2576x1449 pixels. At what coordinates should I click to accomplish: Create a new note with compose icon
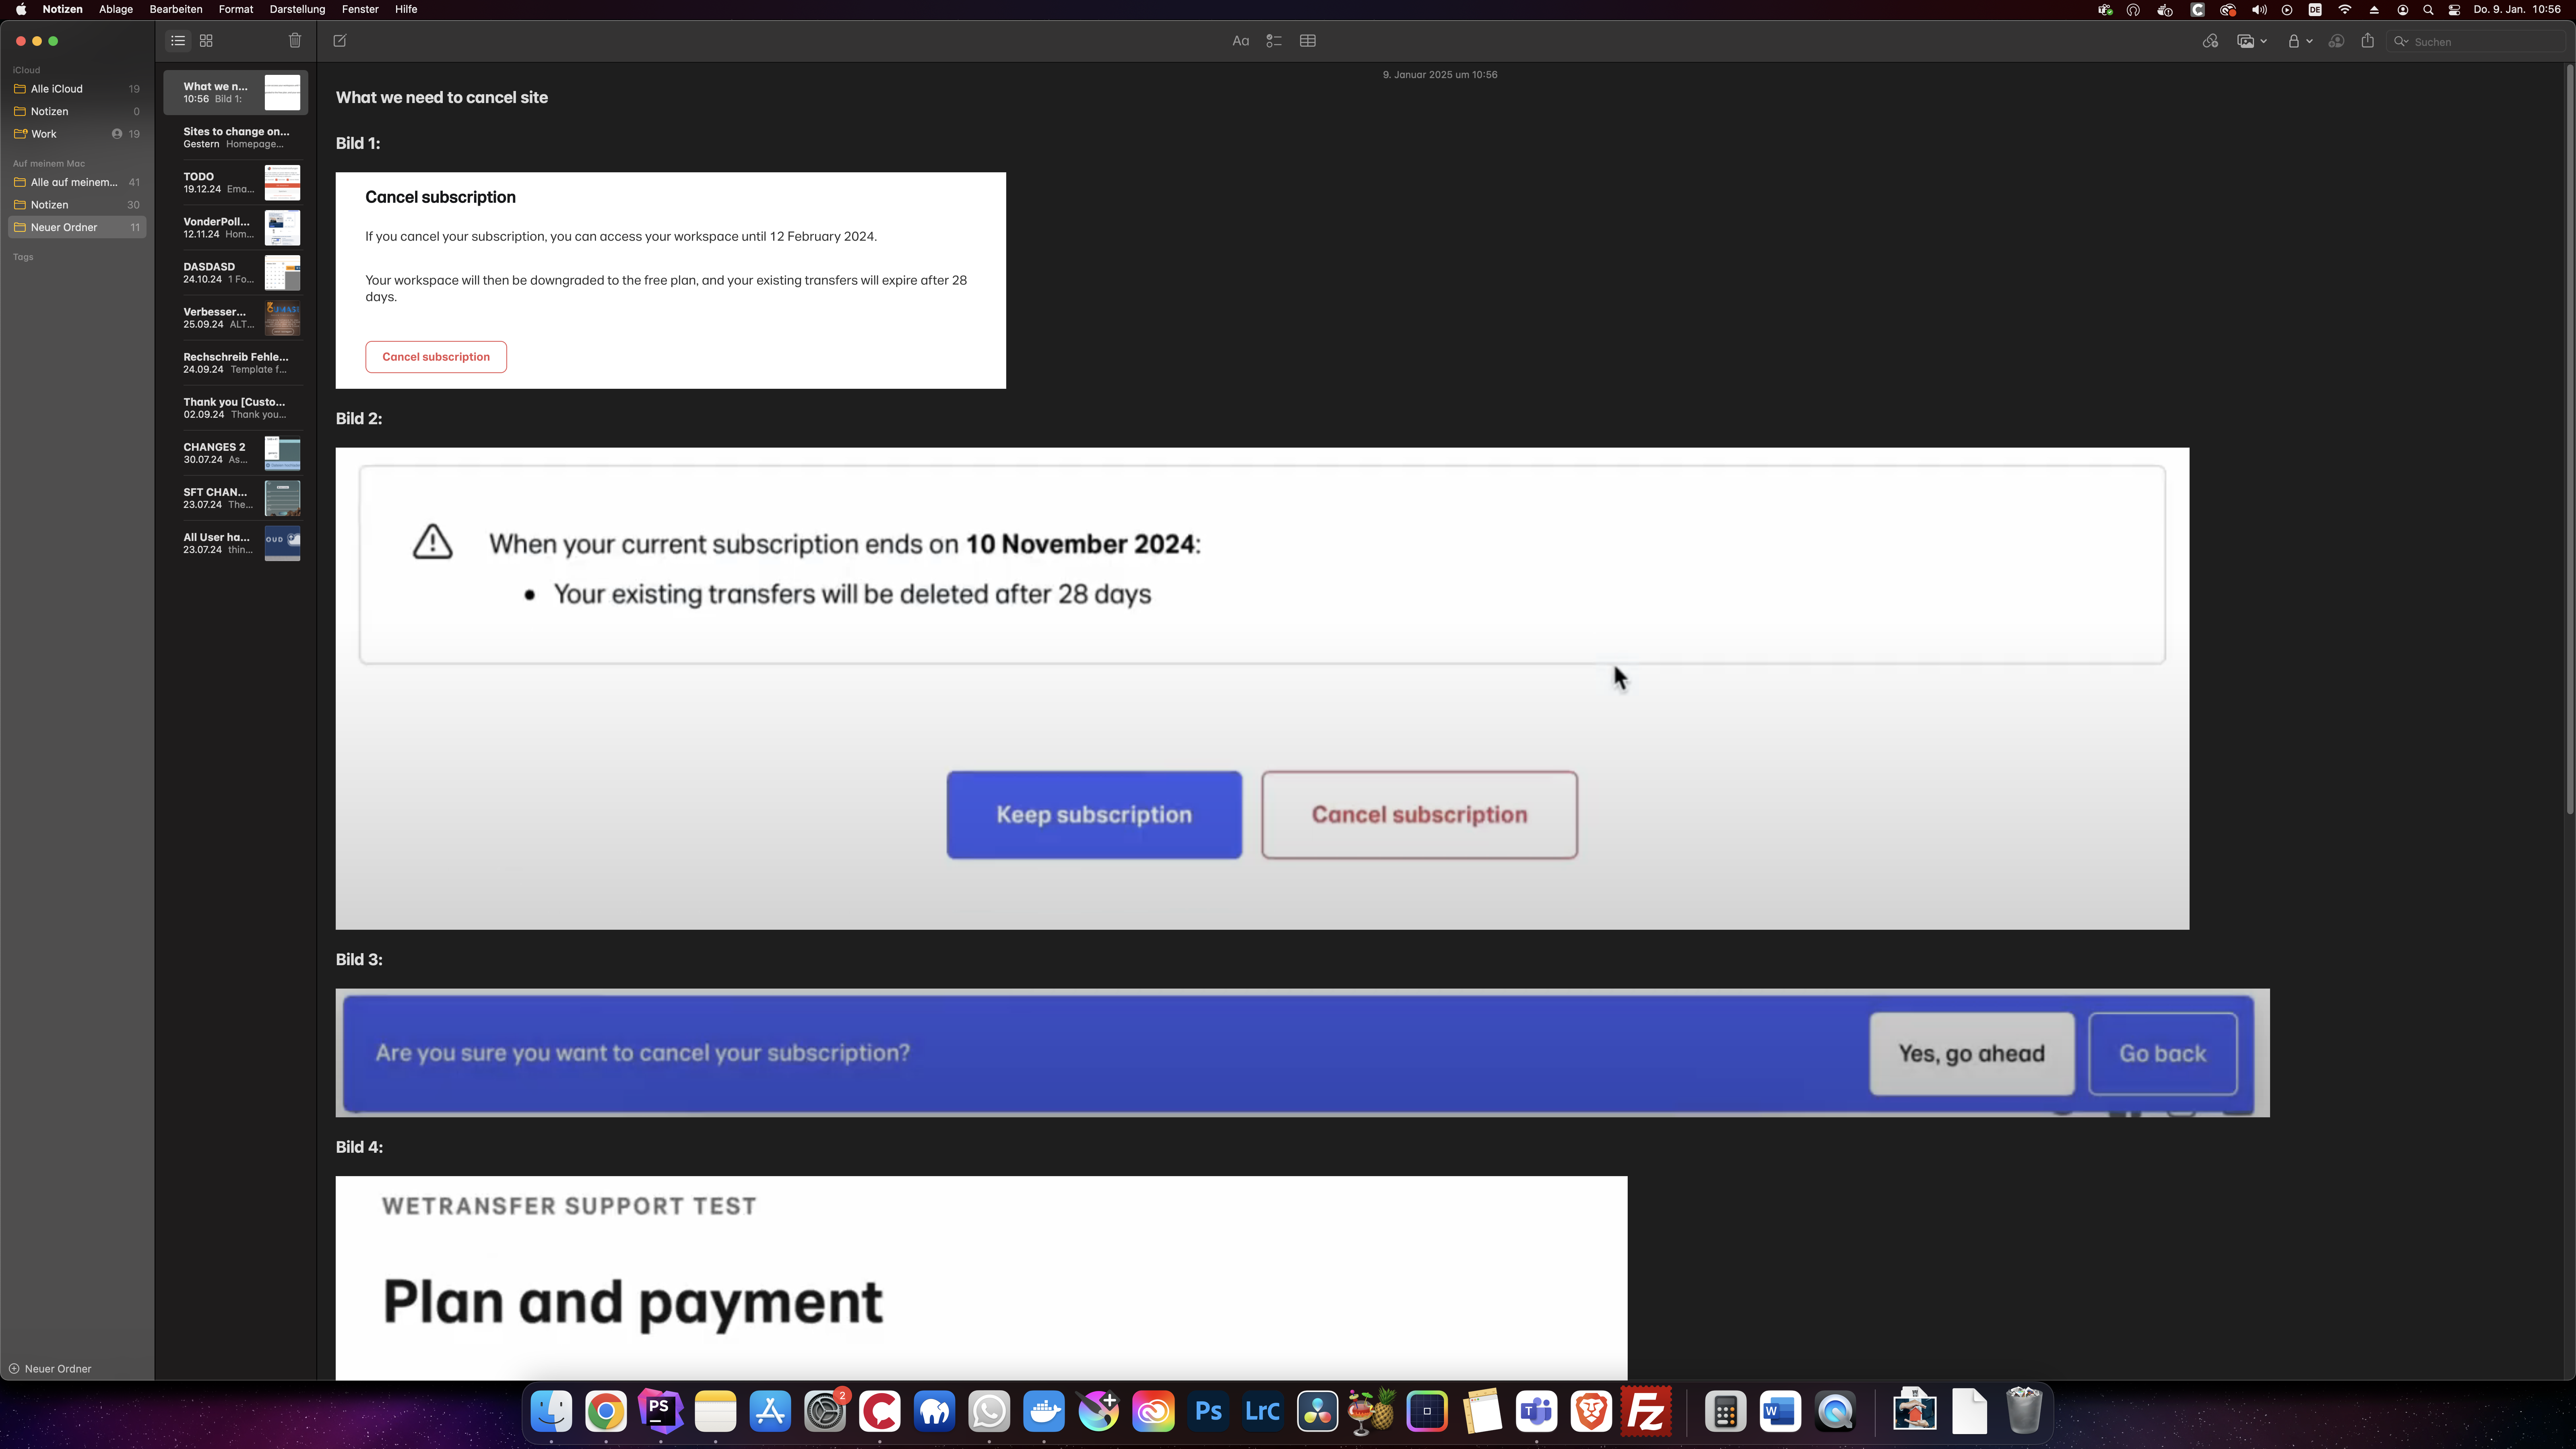click(340, 41)
